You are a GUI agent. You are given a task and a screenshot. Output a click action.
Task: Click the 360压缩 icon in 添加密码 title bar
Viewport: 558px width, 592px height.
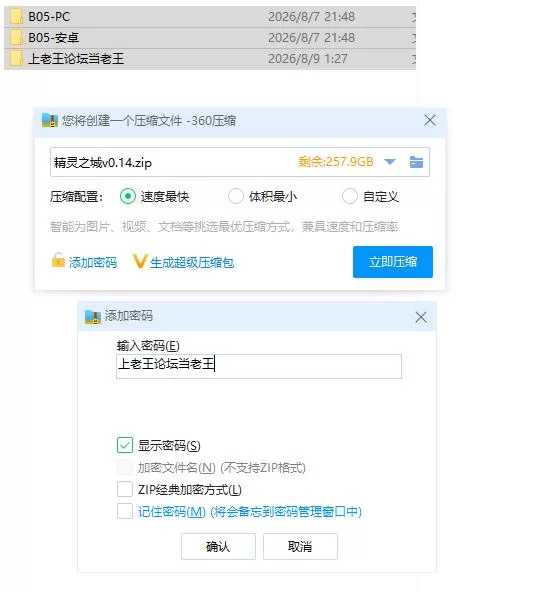[92, 317]
